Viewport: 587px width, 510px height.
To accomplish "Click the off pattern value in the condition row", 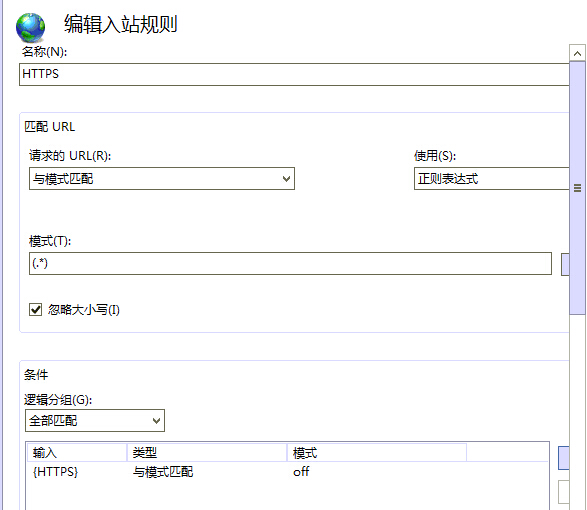I will coord(301,471).
